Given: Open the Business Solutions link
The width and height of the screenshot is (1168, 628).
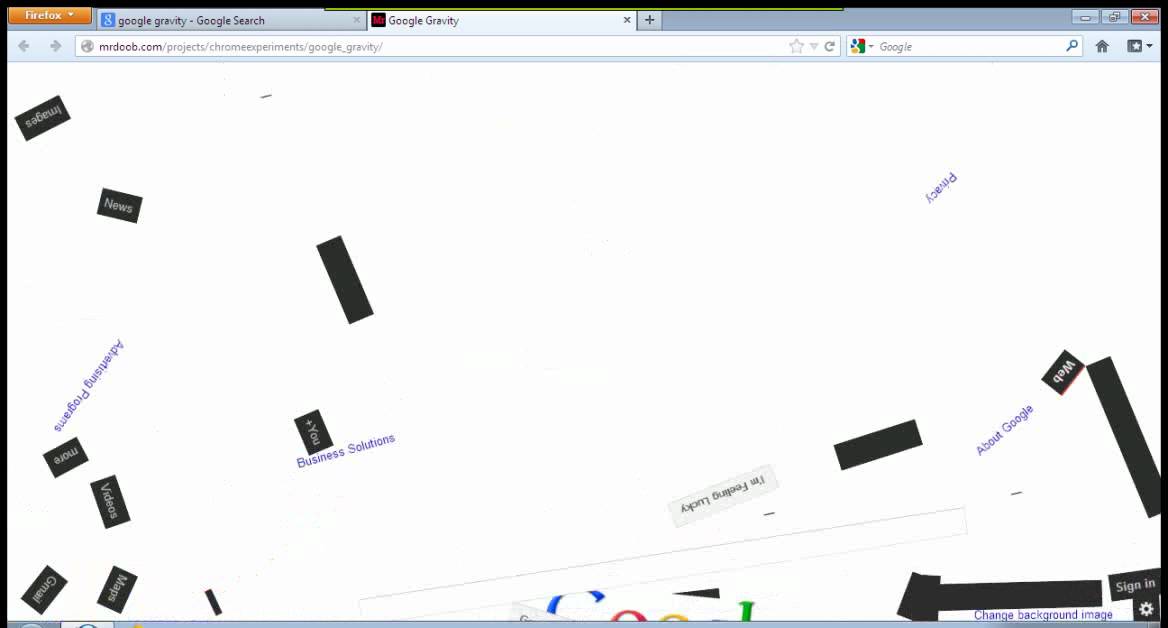Looking at the screenshot, I should (346, 451).
